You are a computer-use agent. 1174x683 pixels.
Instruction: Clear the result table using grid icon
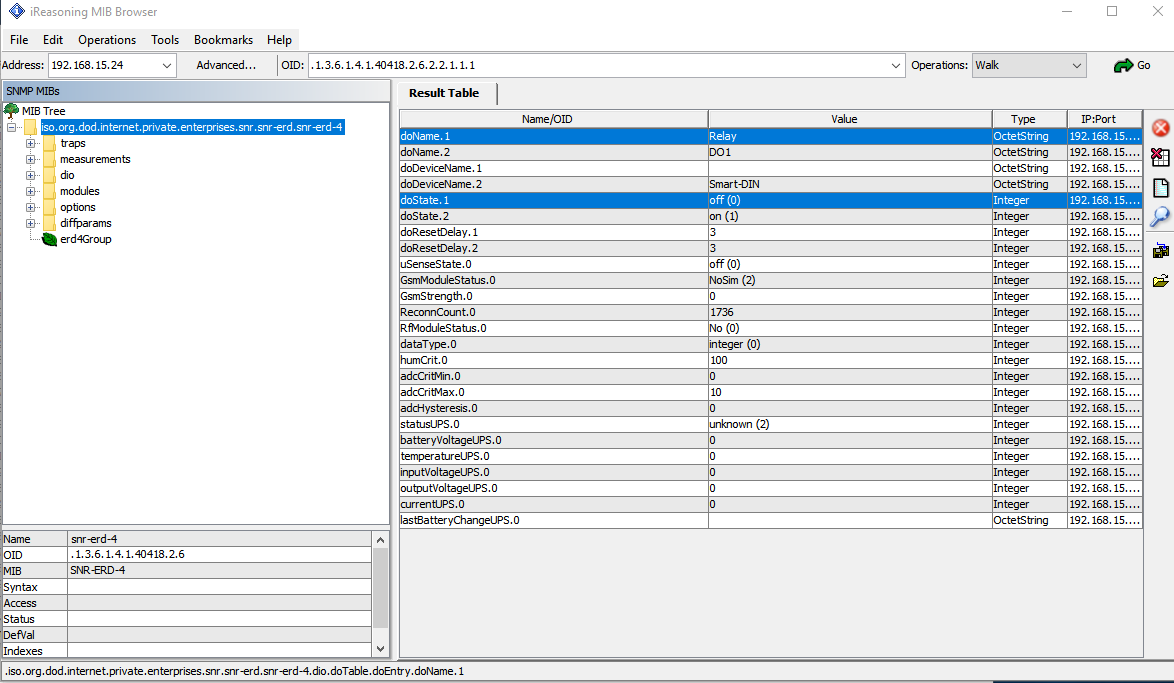pyautogui.click(x=1160, y=157)
